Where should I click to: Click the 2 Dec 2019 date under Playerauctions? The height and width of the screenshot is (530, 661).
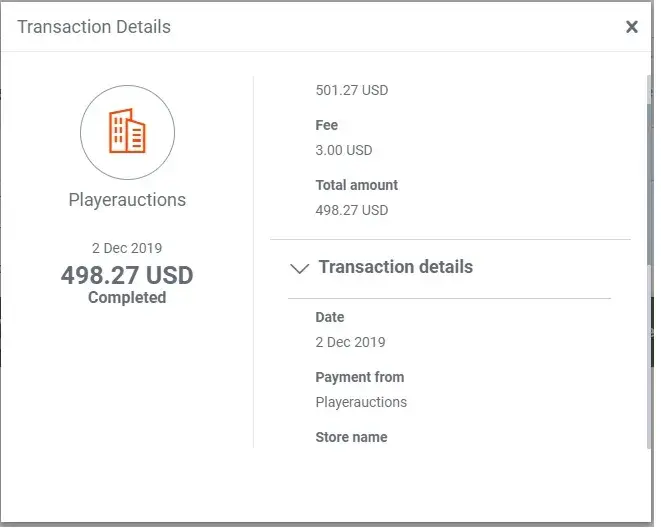coord(127,248)
